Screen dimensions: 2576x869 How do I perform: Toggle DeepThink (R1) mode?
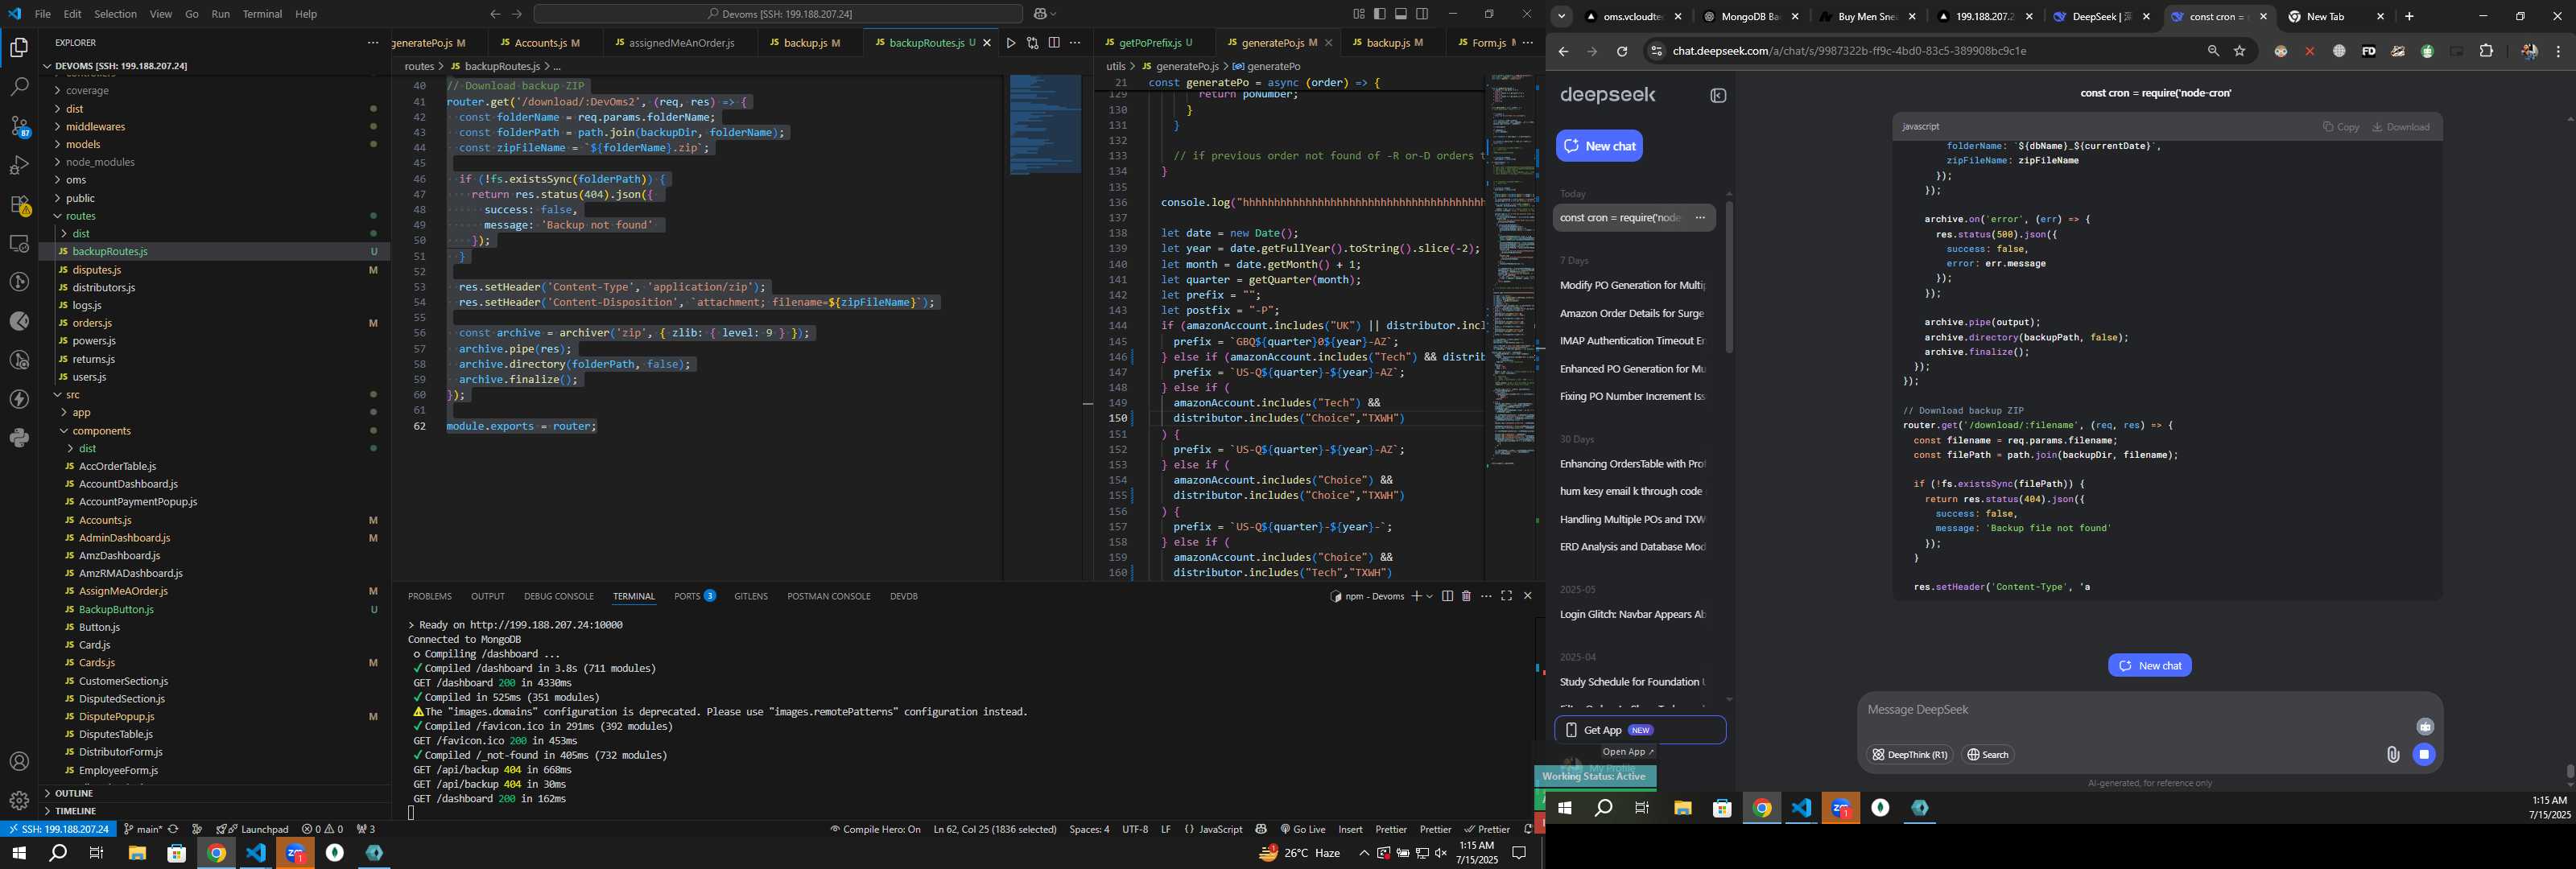[1910, 755]
